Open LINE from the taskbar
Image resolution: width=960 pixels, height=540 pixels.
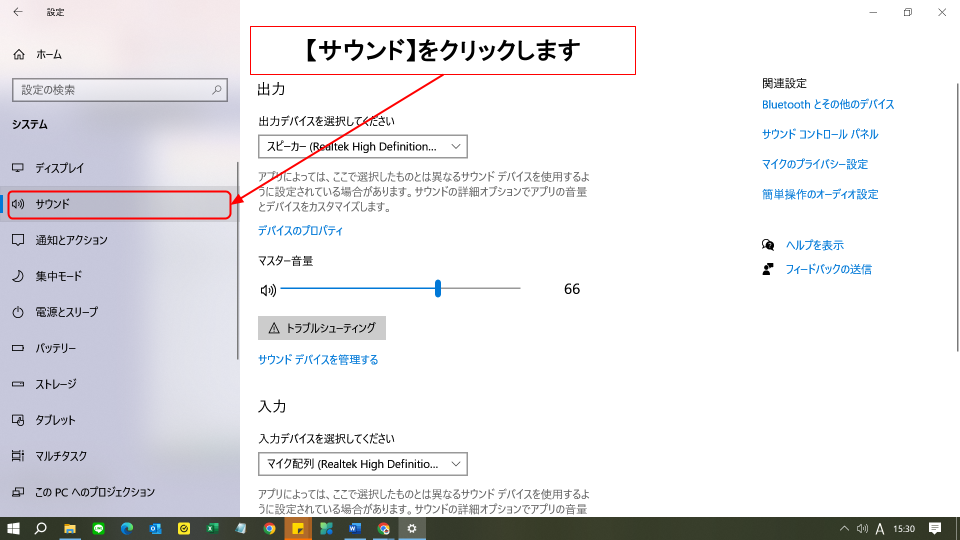(x=98, y=528)
